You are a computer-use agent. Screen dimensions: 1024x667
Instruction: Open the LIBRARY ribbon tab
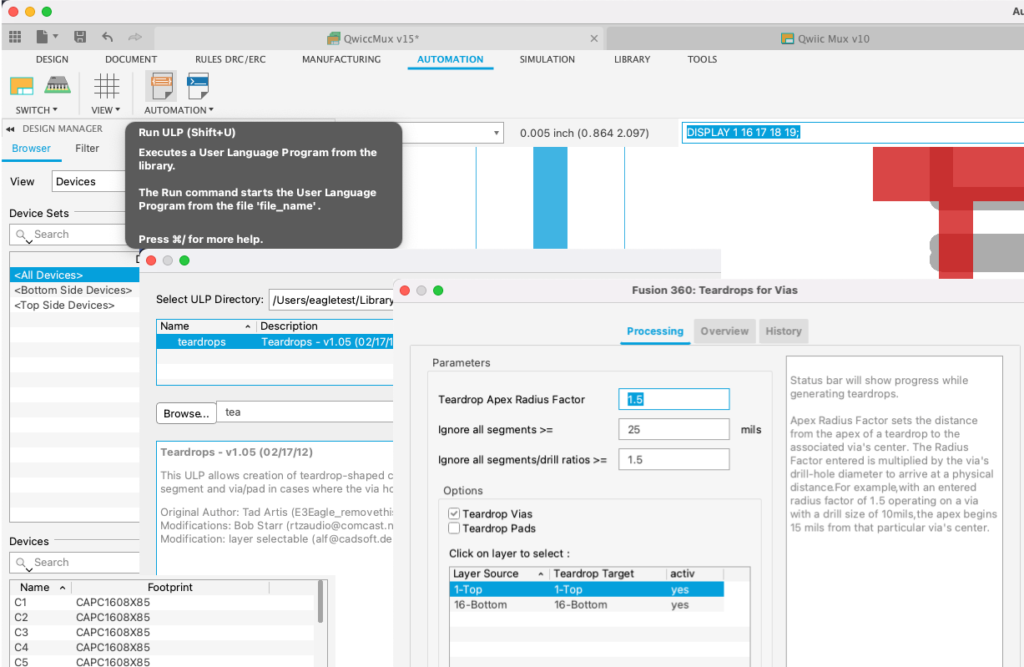click(x=632, y=59)
